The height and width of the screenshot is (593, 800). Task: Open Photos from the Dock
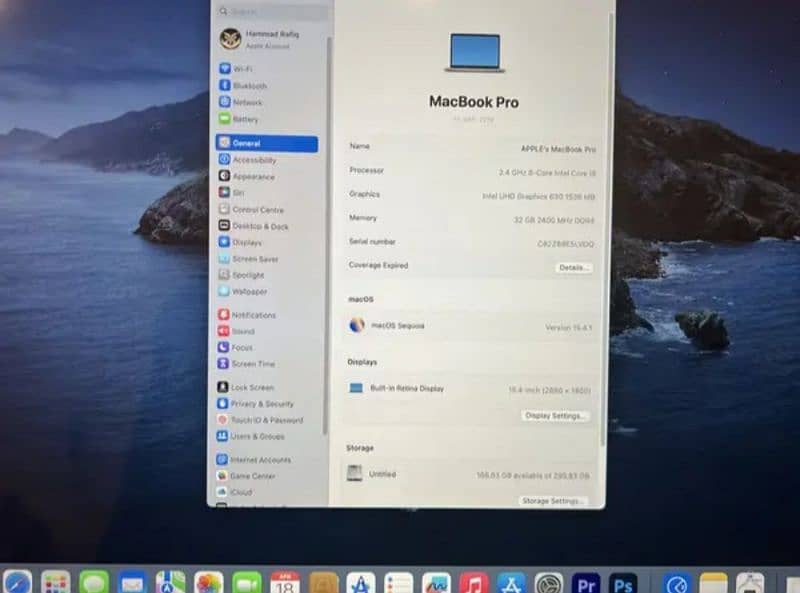click(x=209, y=583)
